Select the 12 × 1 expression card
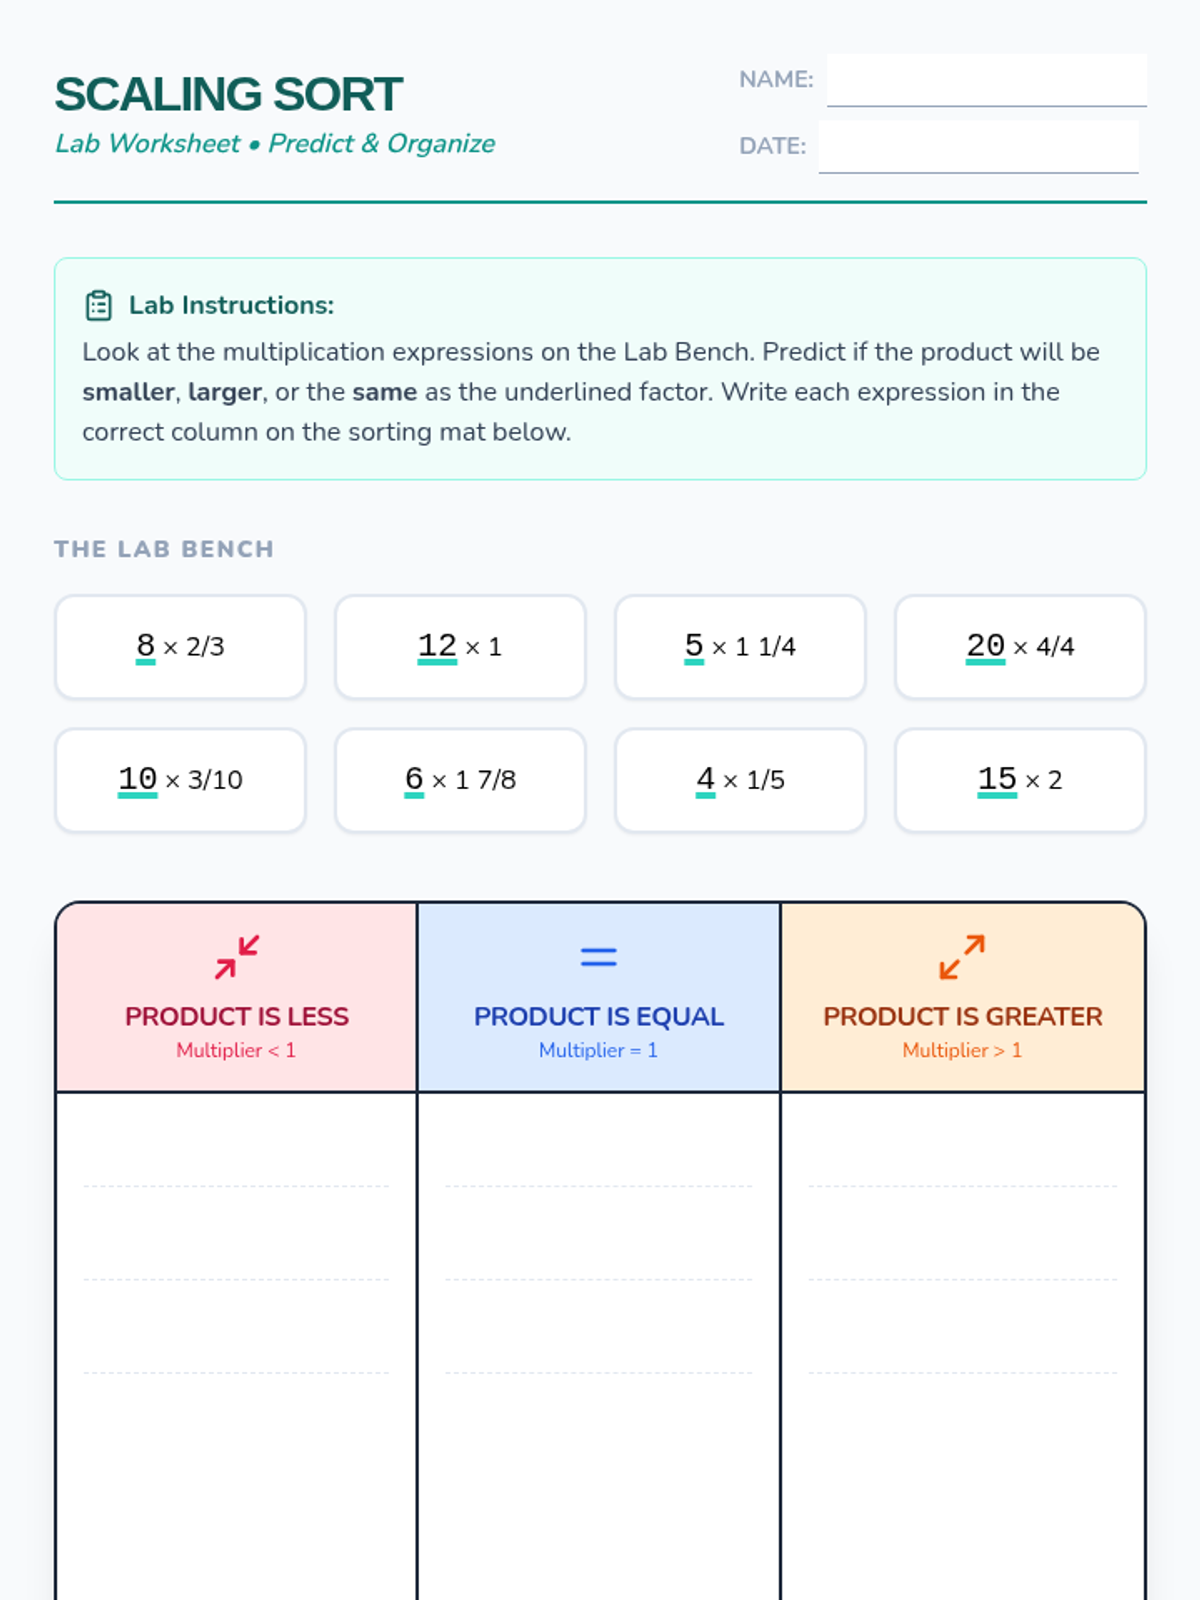This screenshot has height=1600, width=1200. [460, 647]
